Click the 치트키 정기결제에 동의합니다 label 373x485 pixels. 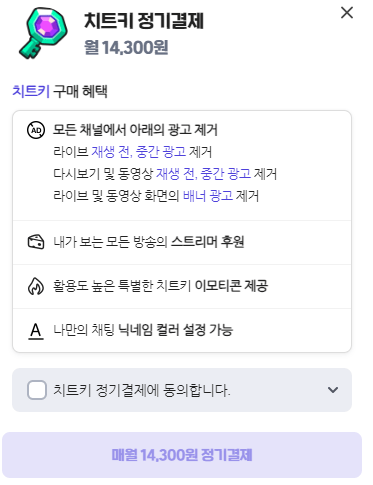tap(142, 390)
